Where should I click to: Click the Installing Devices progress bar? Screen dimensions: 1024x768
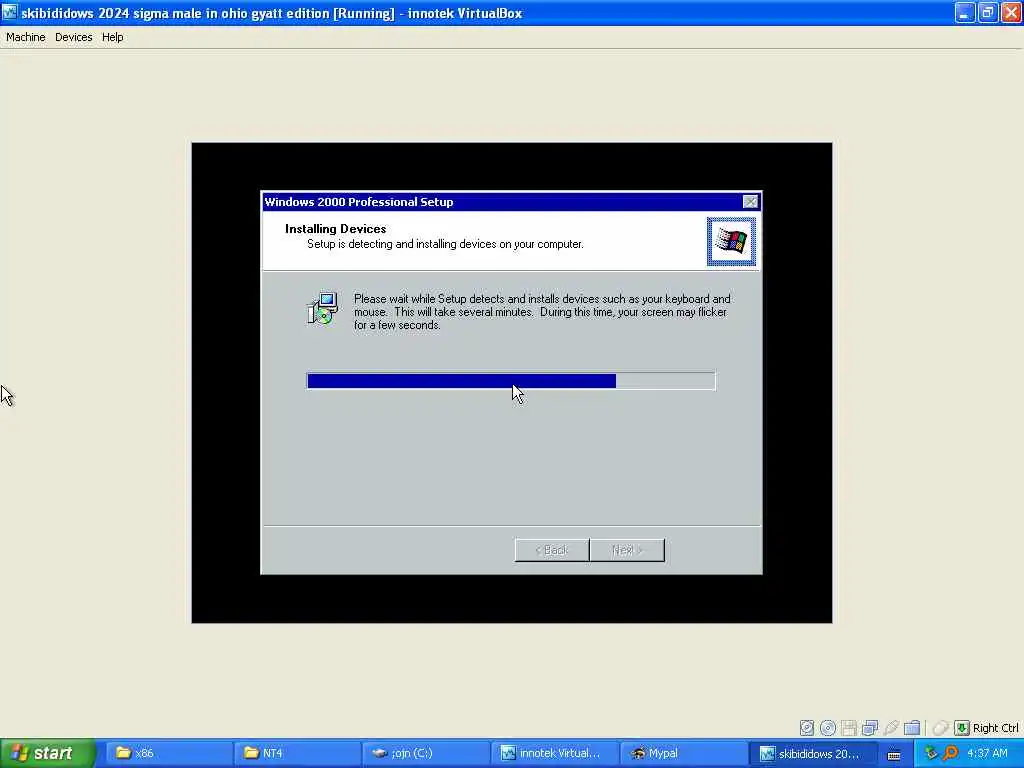[x=511, y=381]
